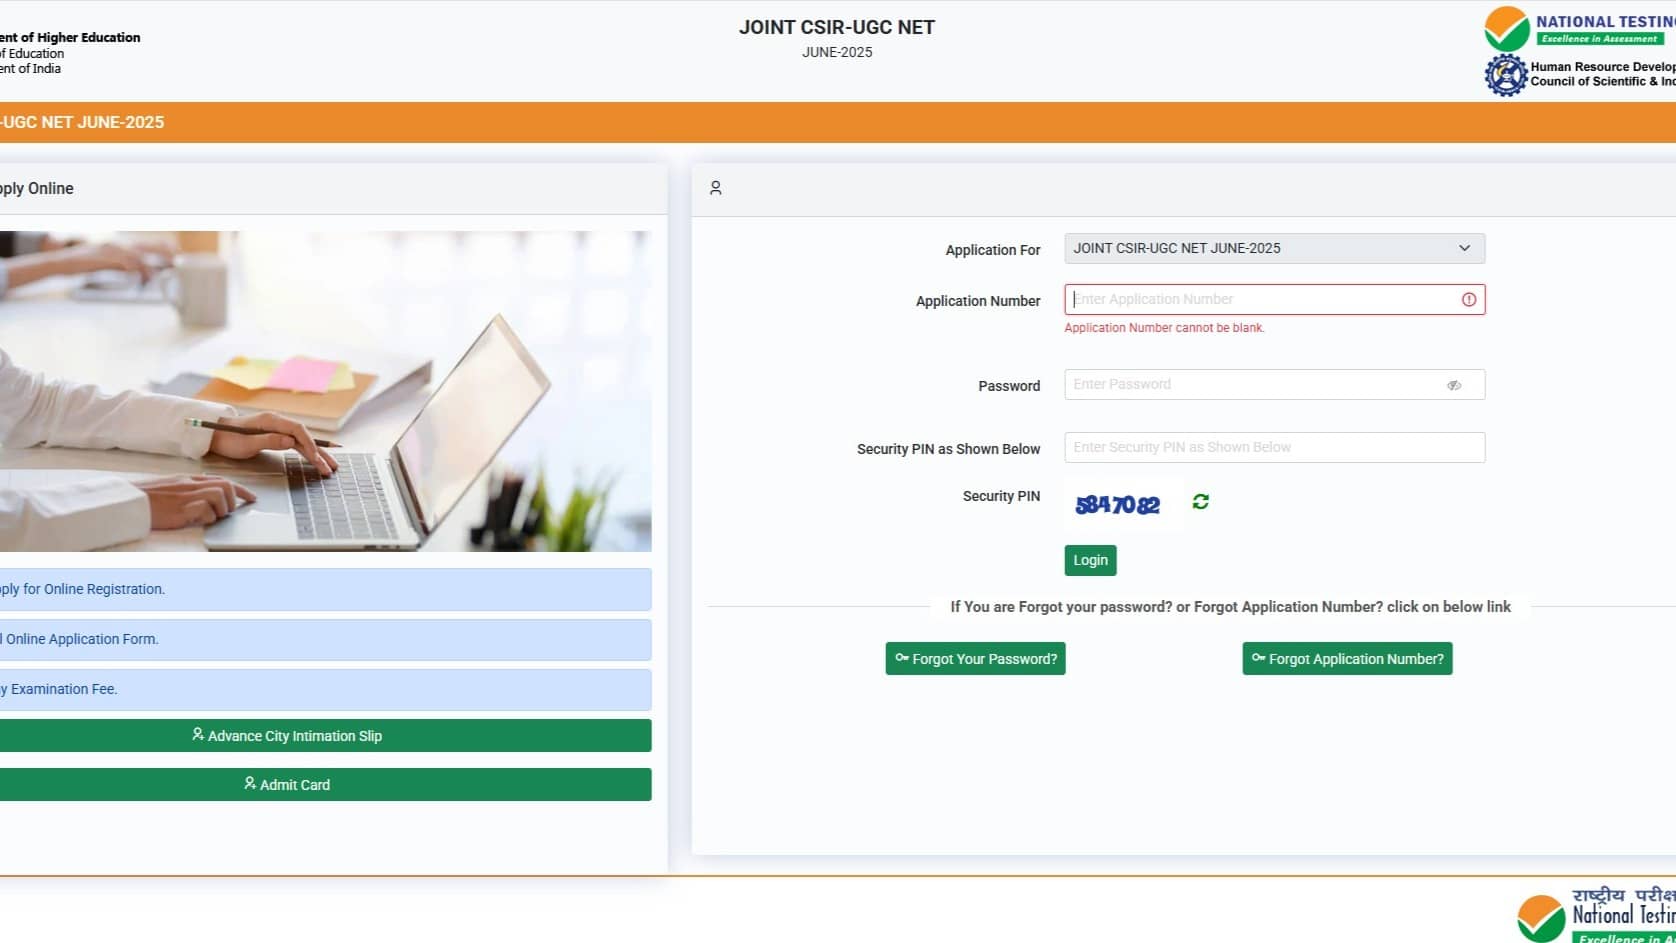Click the Forgot Application Number? button

pyautogui.click(x=1347, y=658)
